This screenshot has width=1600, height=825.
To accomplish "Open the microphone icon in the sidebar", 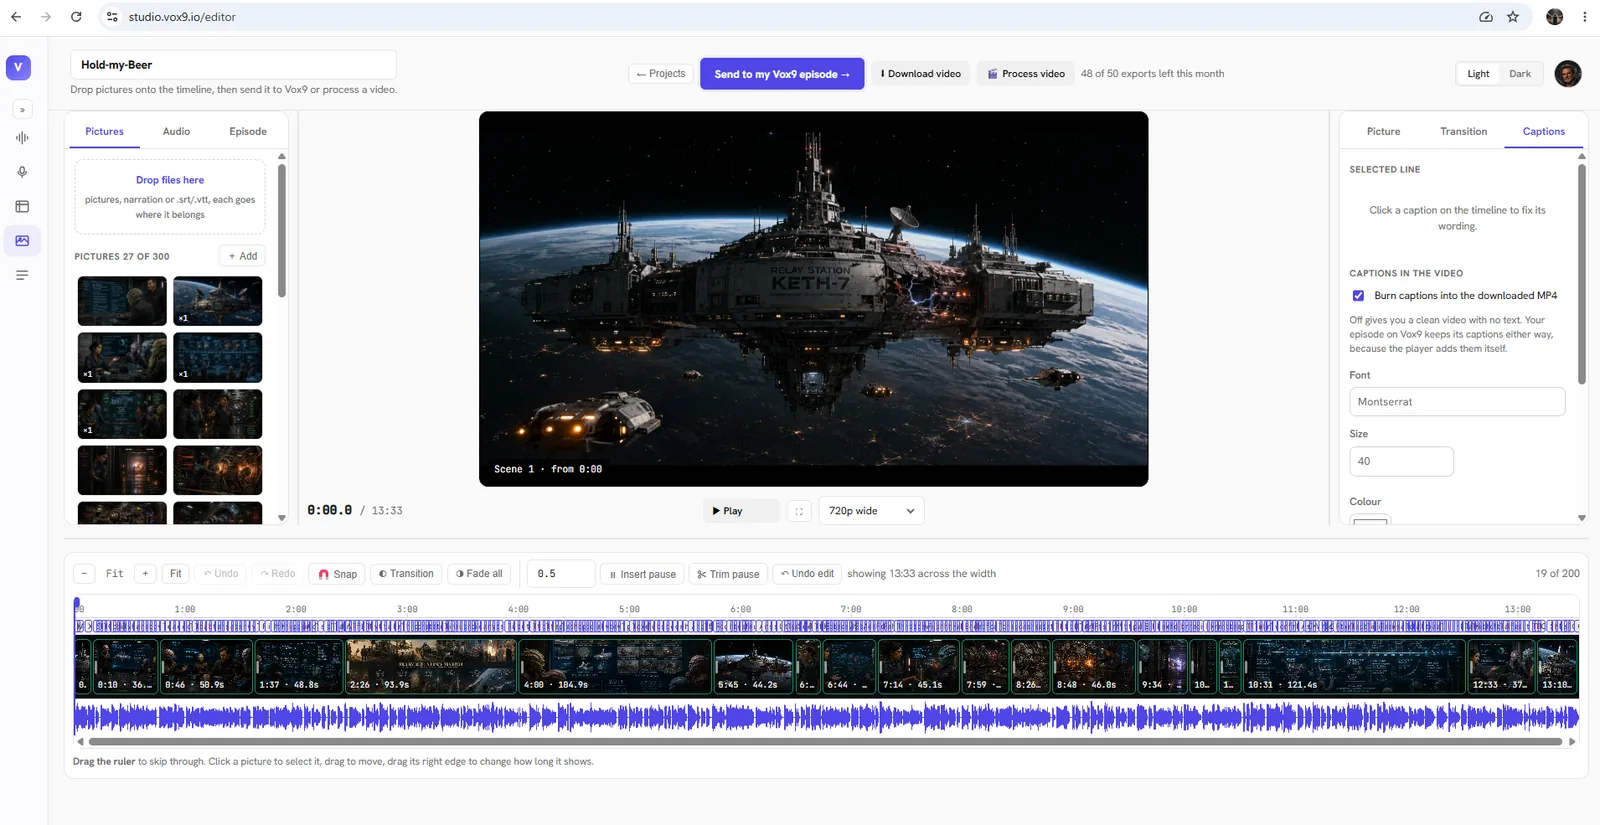I will [x=22, y=172].
